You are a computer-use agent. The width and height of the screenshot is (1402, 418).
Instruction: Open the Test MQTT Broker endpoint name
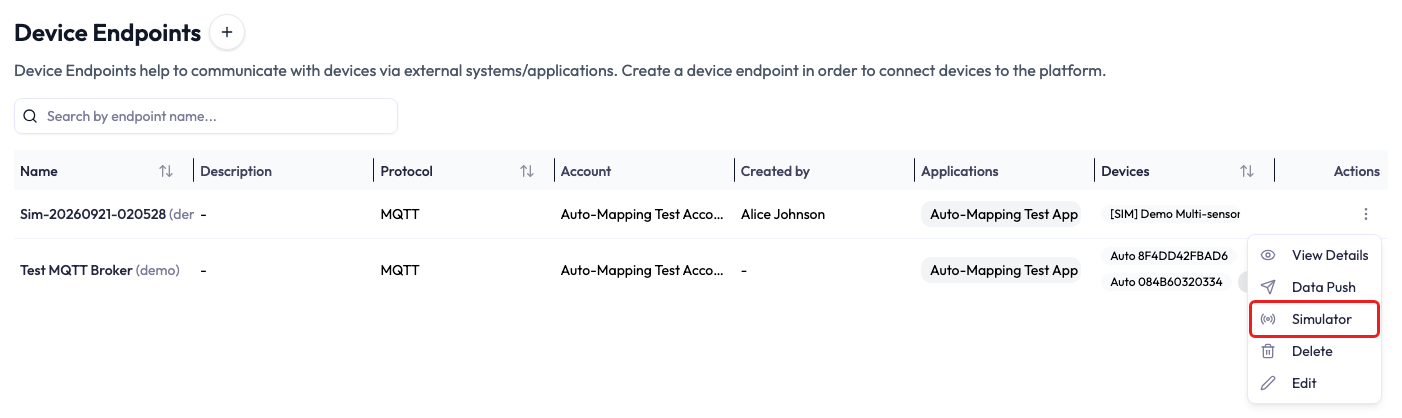click(x=76, y=270)
